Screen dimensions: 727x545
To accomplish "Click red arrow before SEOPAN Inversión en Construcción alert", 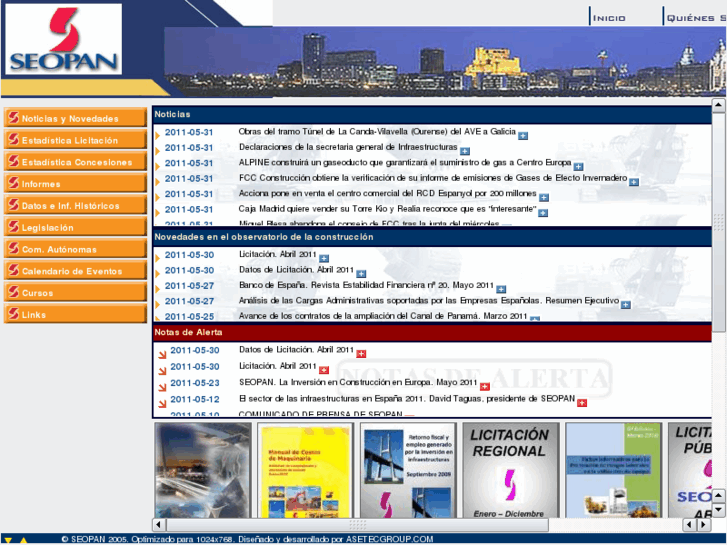I will point(162,387).
